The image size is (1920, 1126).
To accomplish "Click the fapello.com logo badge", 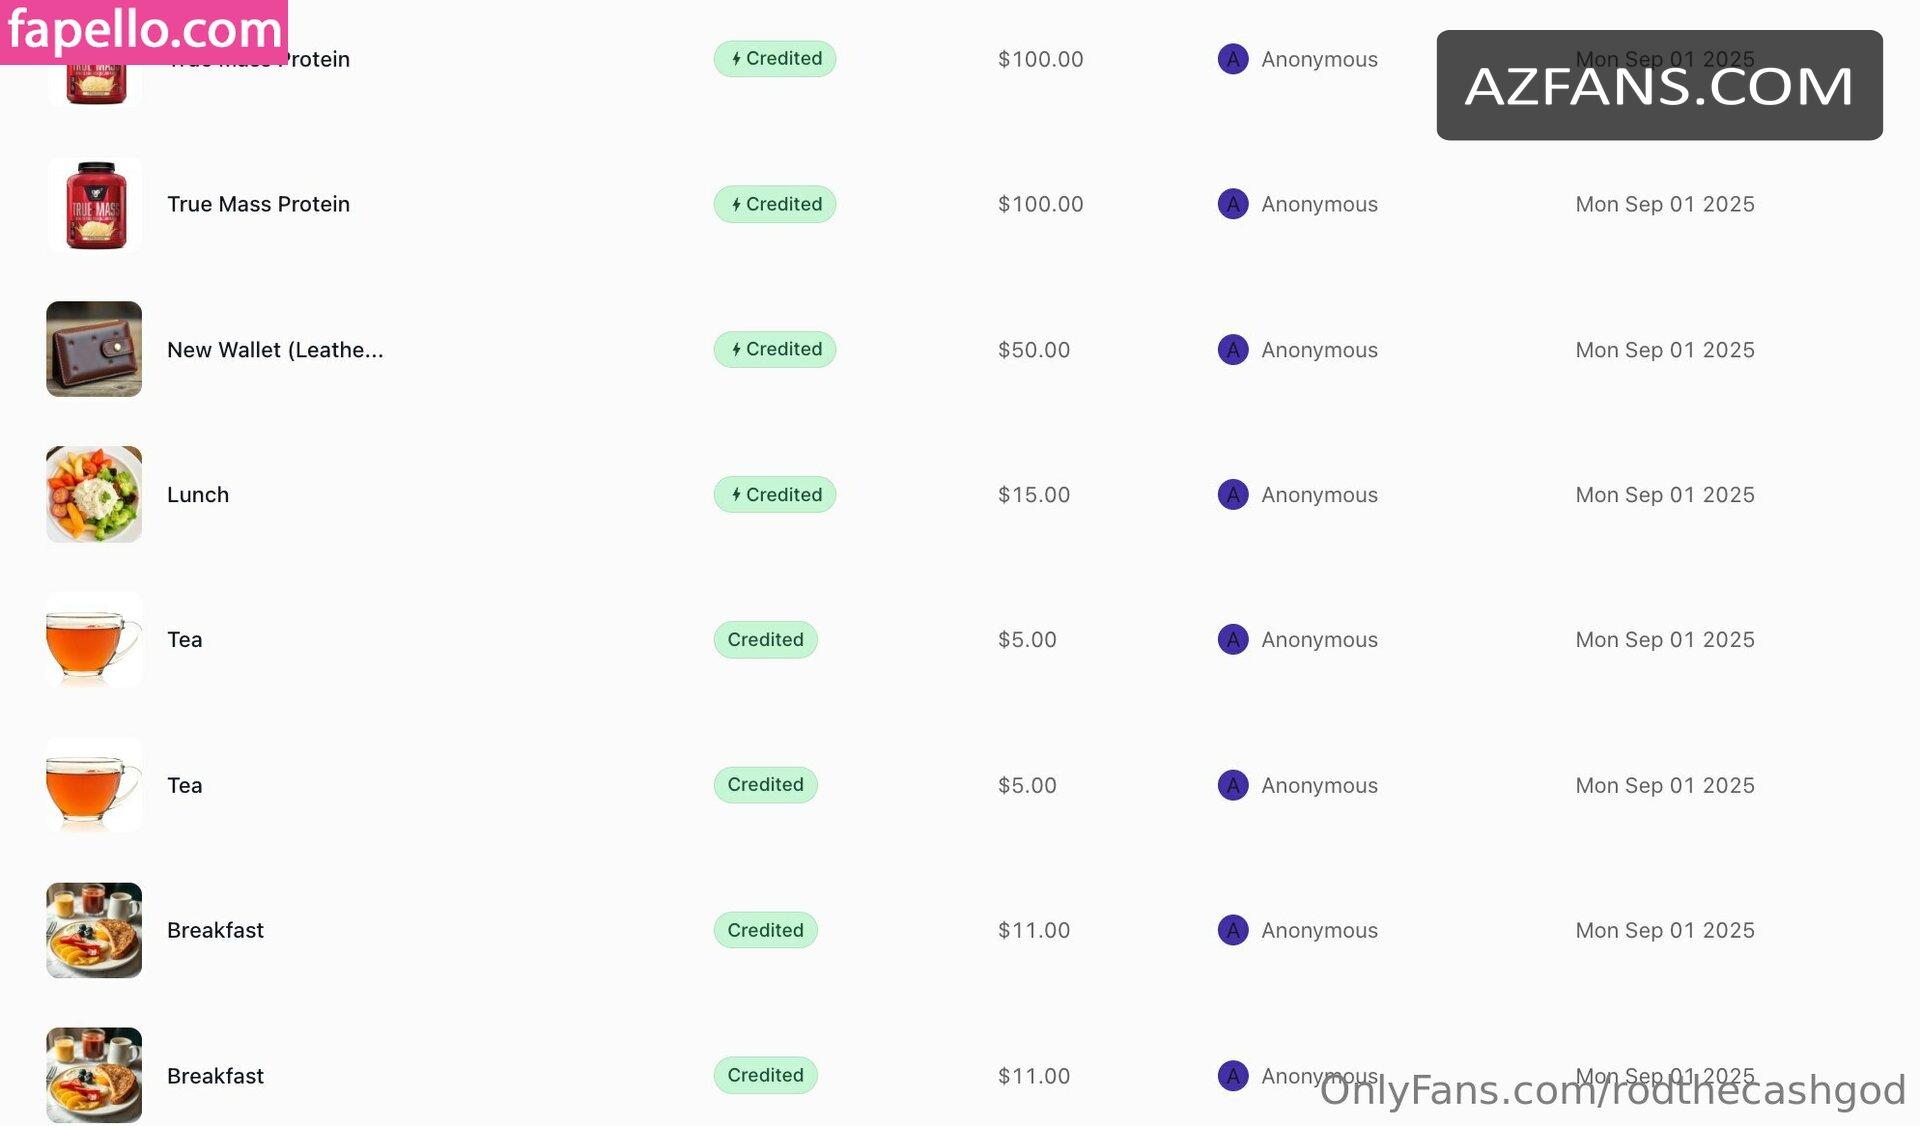I will click(x=144, y=30).
